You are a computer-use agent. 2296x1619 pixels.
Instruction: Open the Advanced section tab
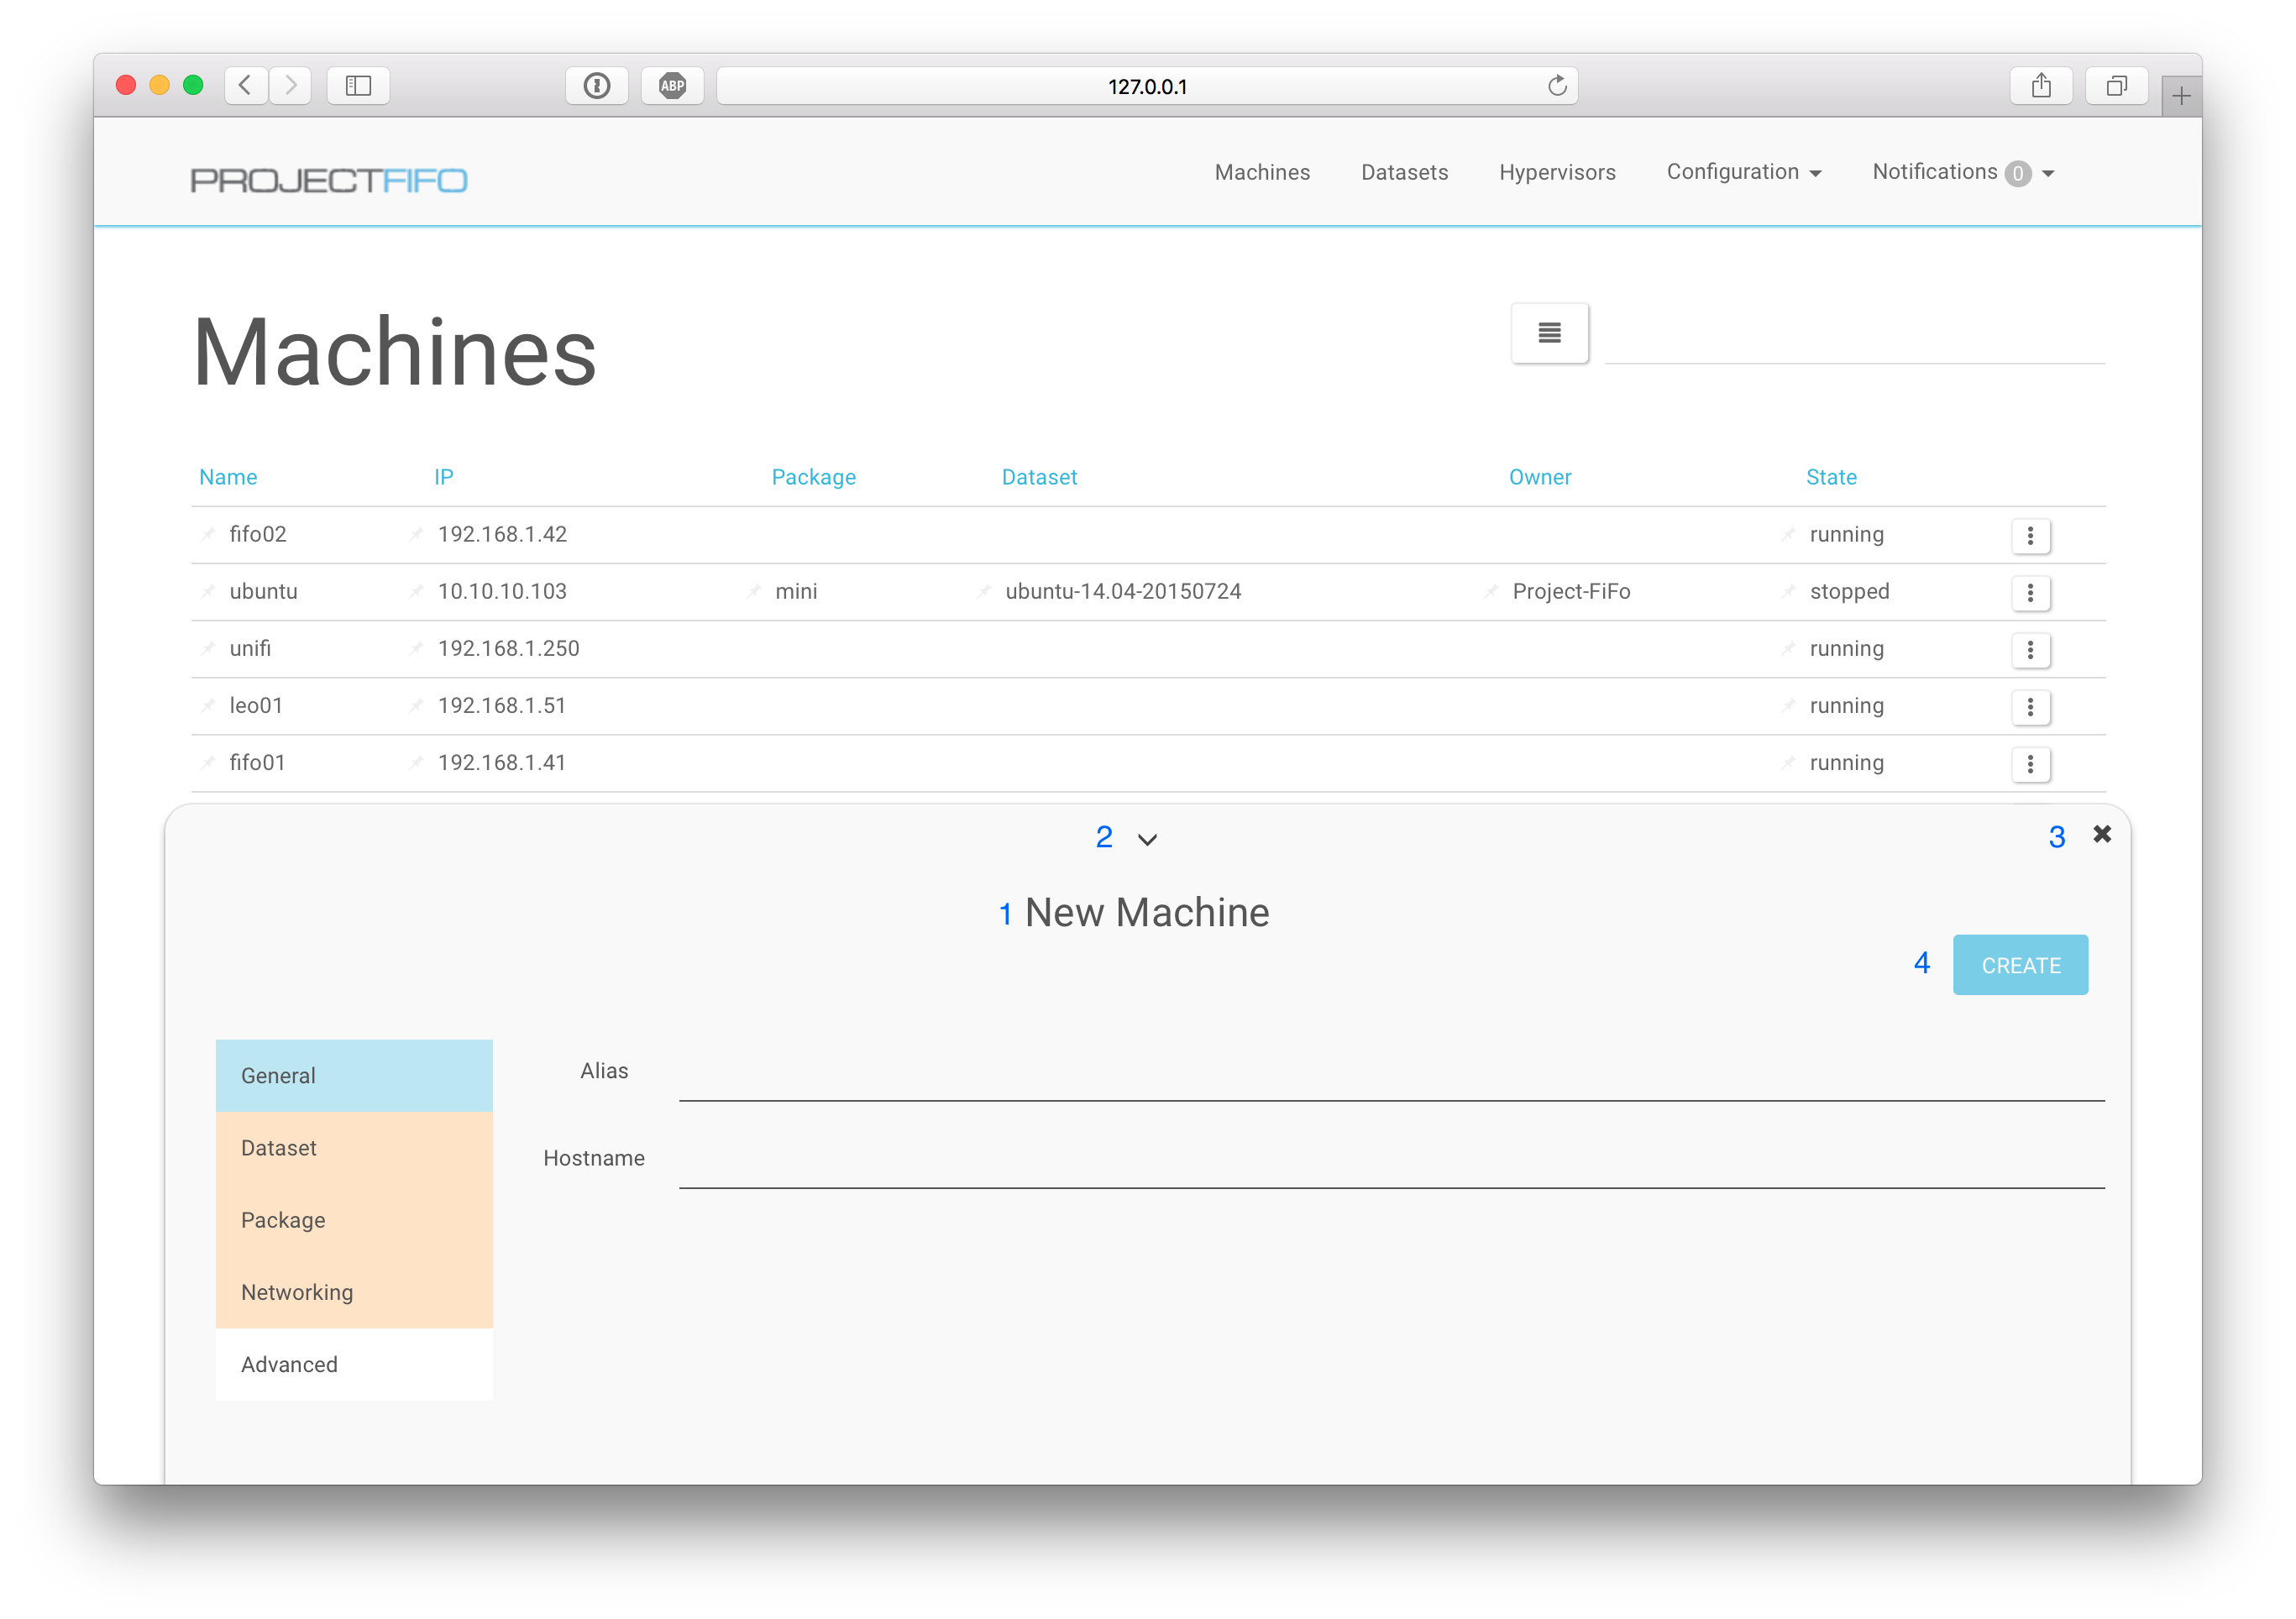point(354,1364)
